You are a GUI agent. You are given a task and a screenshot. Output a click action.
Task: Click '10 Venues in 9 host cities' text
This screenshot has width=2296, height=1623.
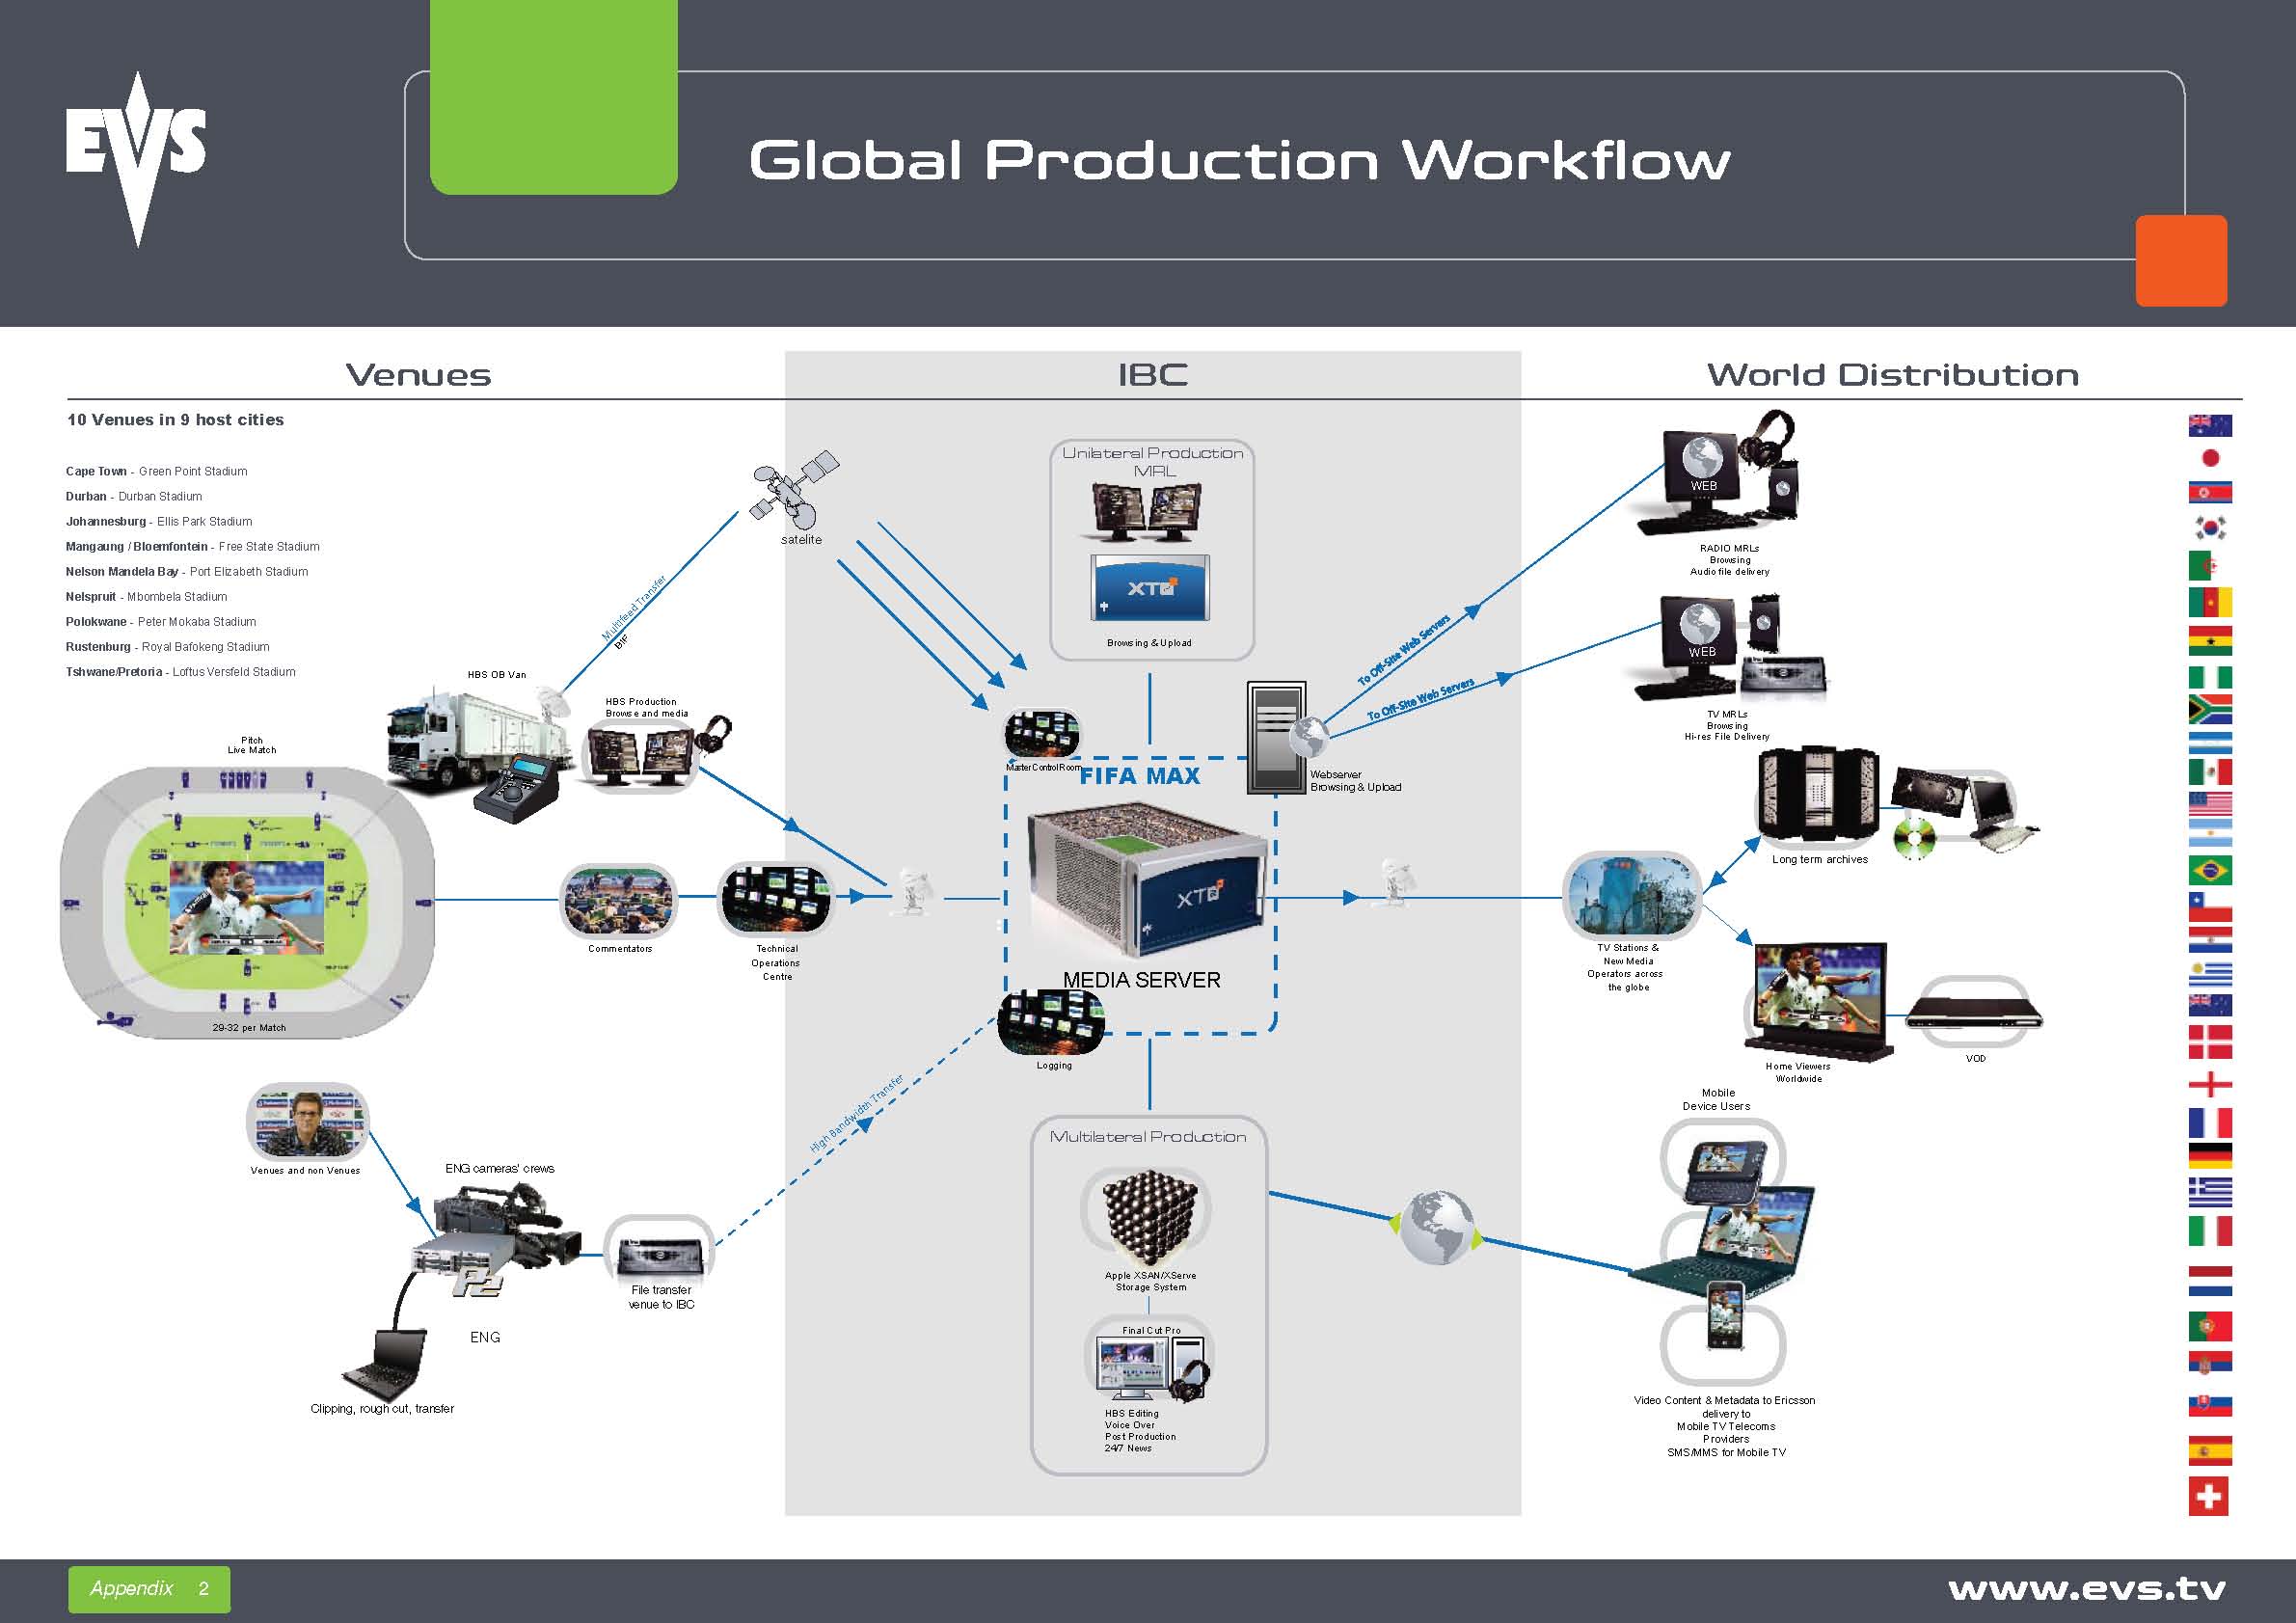(x=175, y=420)
